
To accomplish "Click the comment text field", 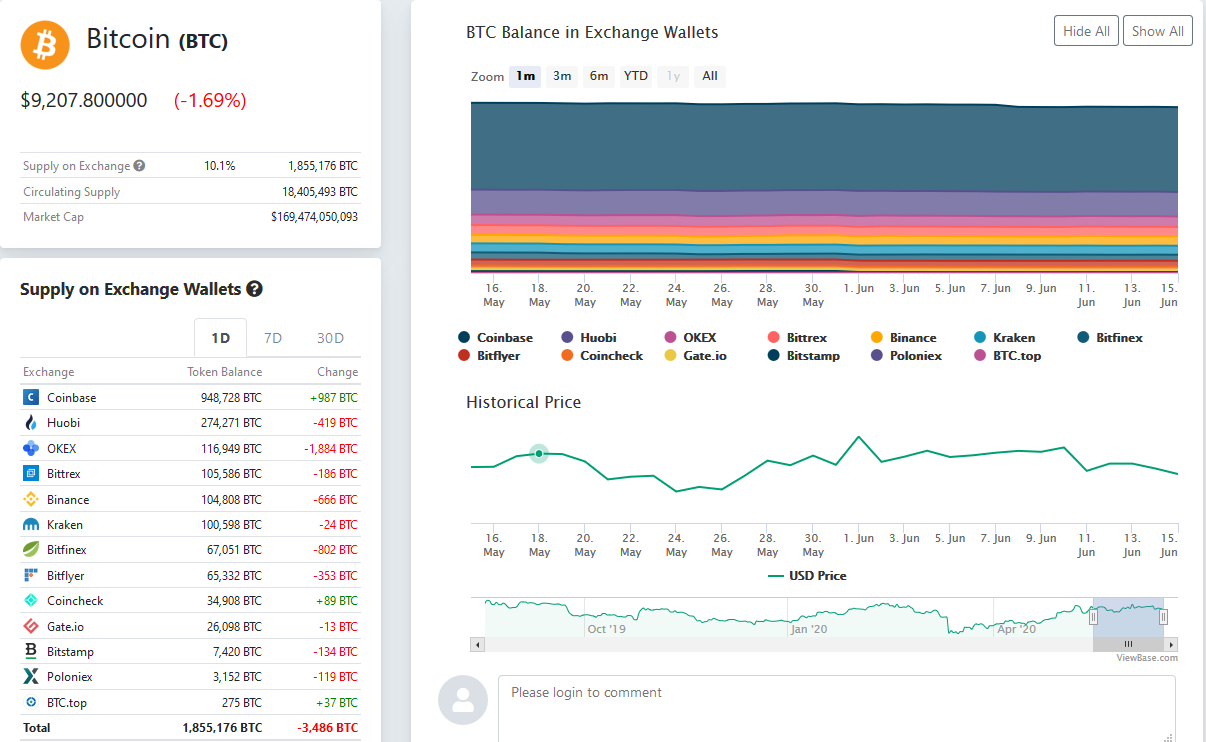I will point(837,709).
